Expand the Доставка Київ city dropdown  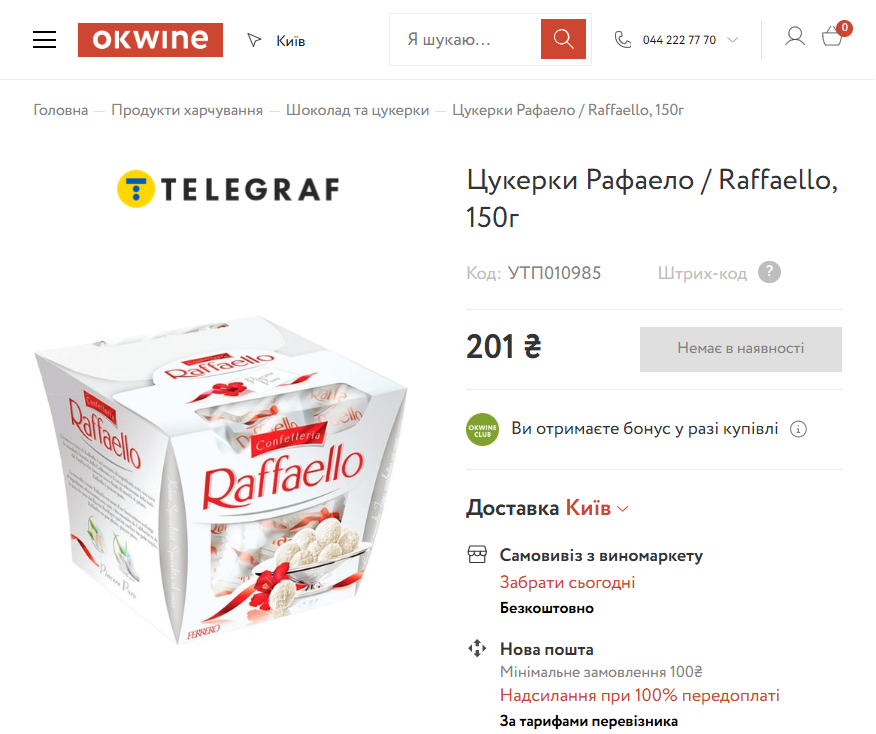pos(597,508)
